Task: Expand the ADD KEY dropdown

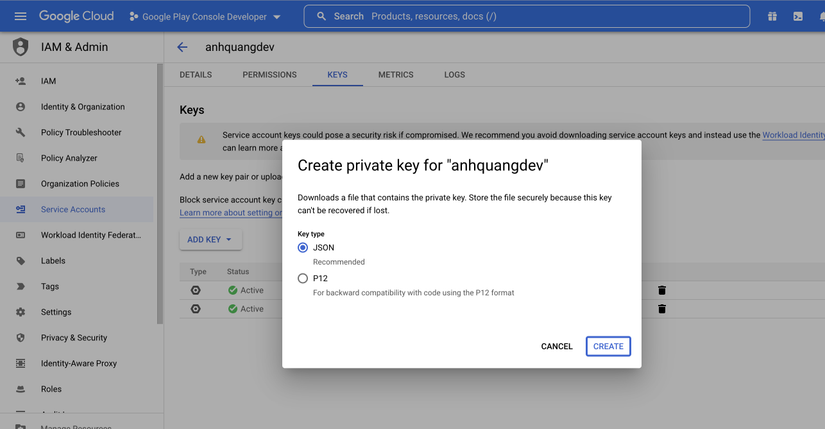Action: tap(210, 240)
